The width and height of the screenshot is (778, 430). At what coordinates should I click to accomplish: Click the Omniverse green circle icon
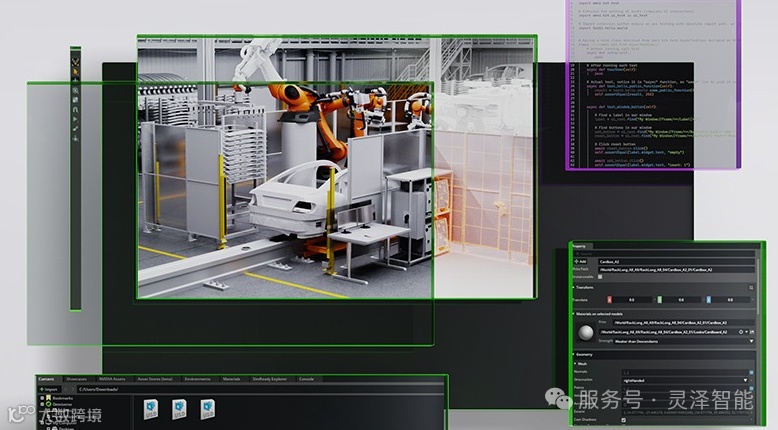49,404
